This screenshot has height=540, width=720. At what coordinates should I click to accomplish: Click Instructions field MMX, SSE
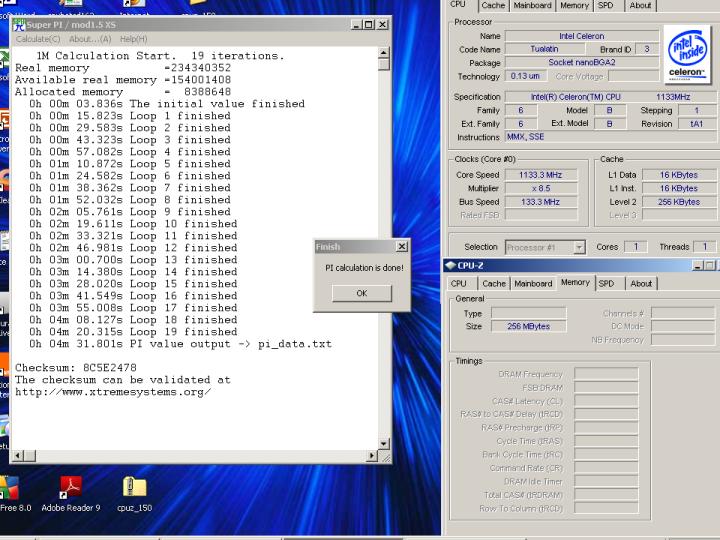[612, 137]
